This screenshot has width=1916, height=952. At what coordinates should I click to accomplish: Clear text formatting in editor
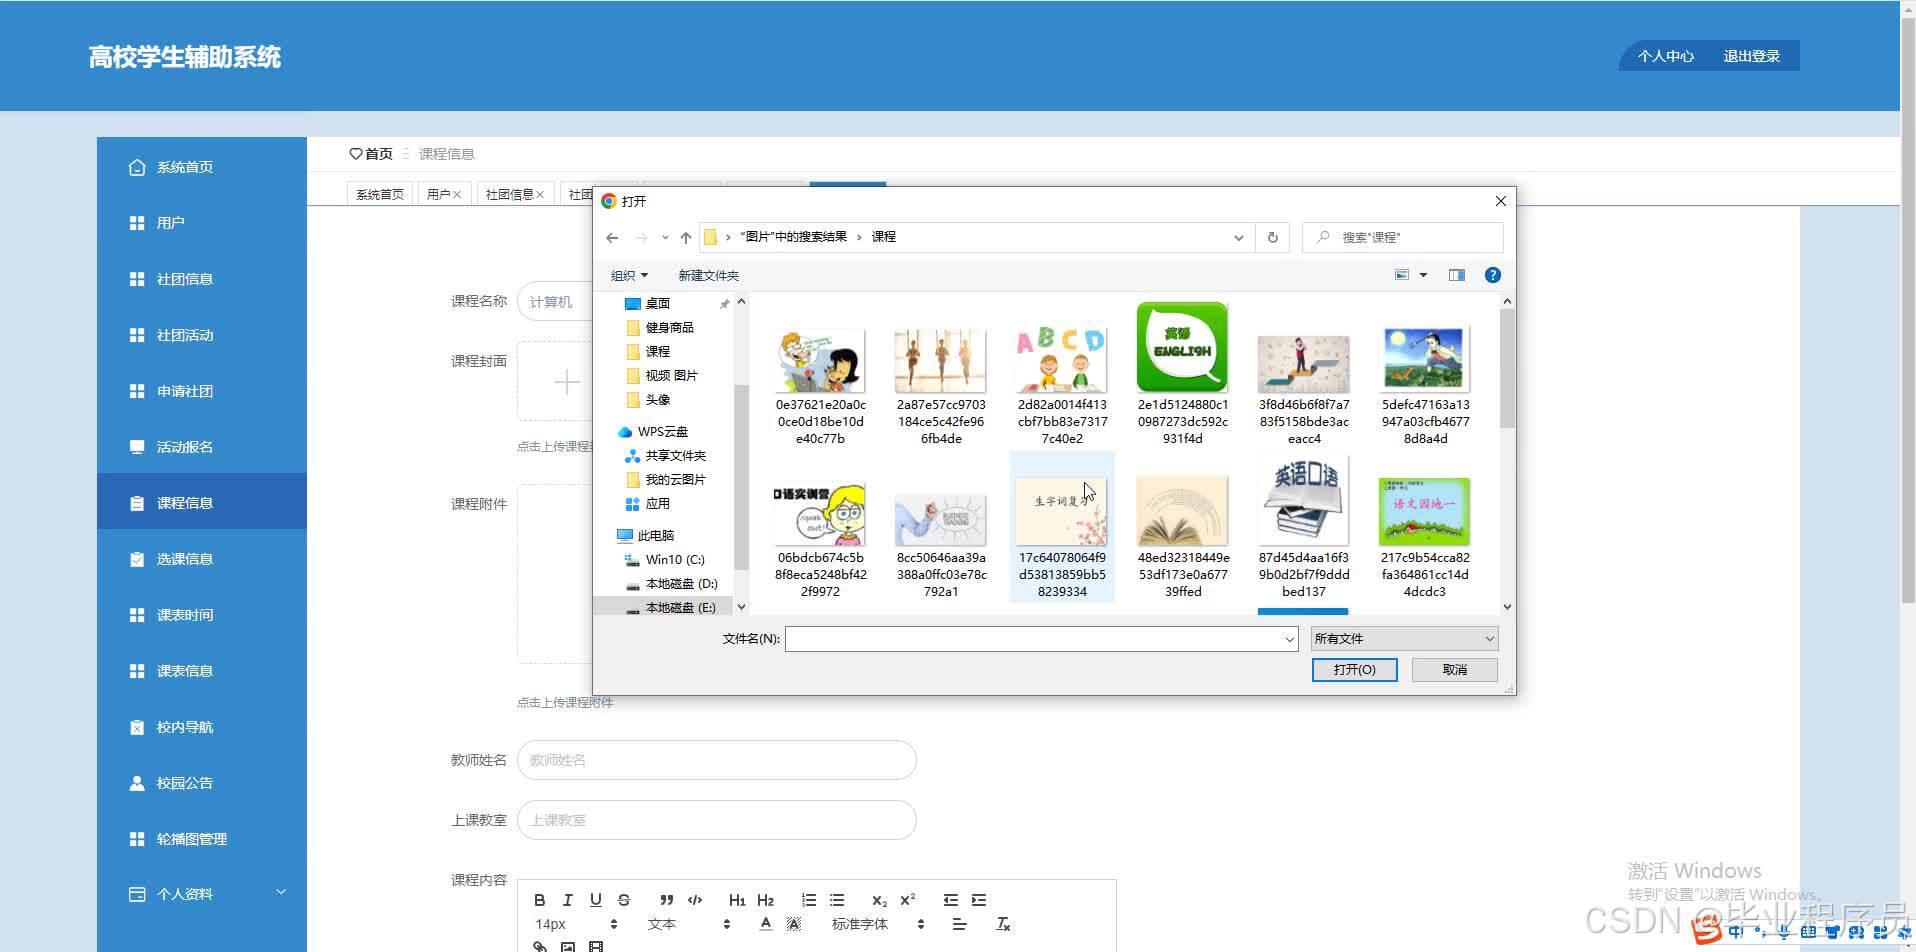pos(1003,924)
